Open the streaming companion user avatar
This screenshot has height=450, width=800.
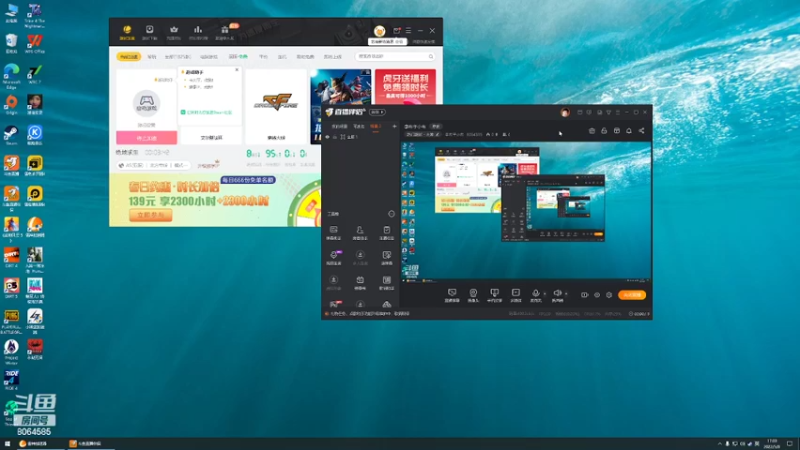565,113
